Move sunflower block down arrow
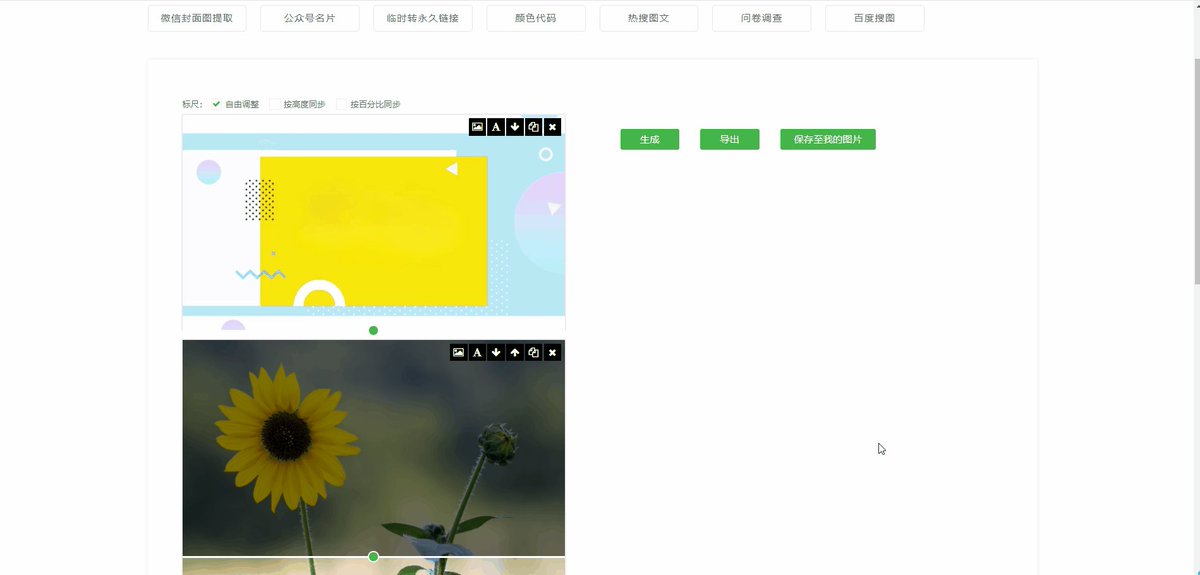 pyautogui.click(x=496, y=352)
